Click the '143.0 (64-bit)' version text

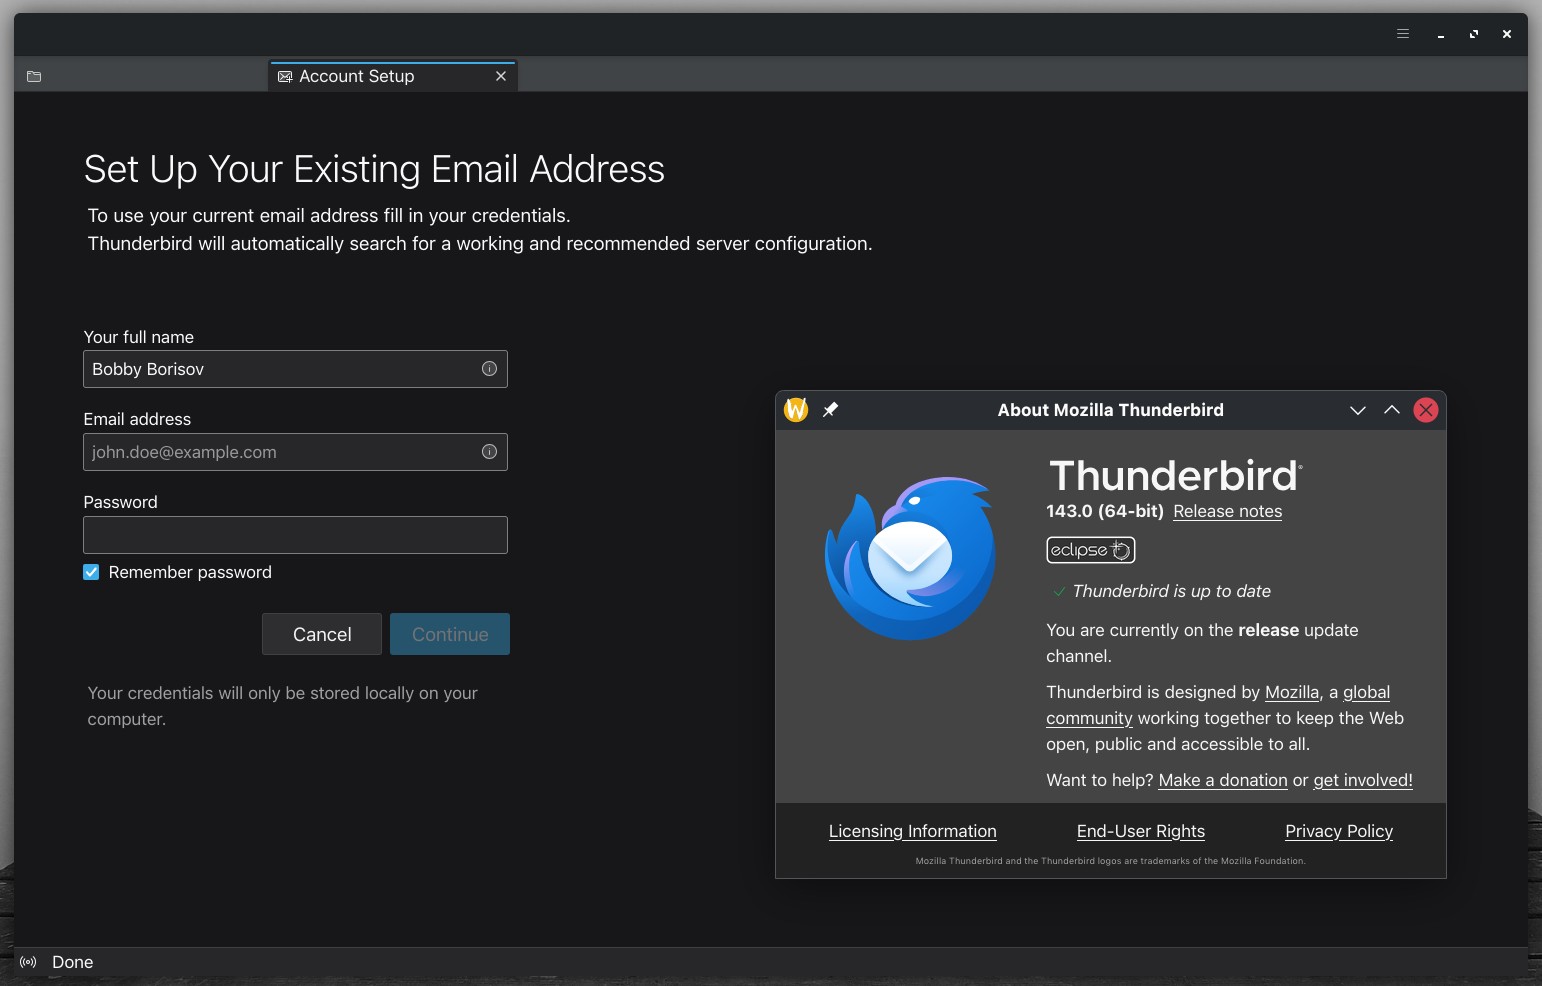(x=1105, y=511)
